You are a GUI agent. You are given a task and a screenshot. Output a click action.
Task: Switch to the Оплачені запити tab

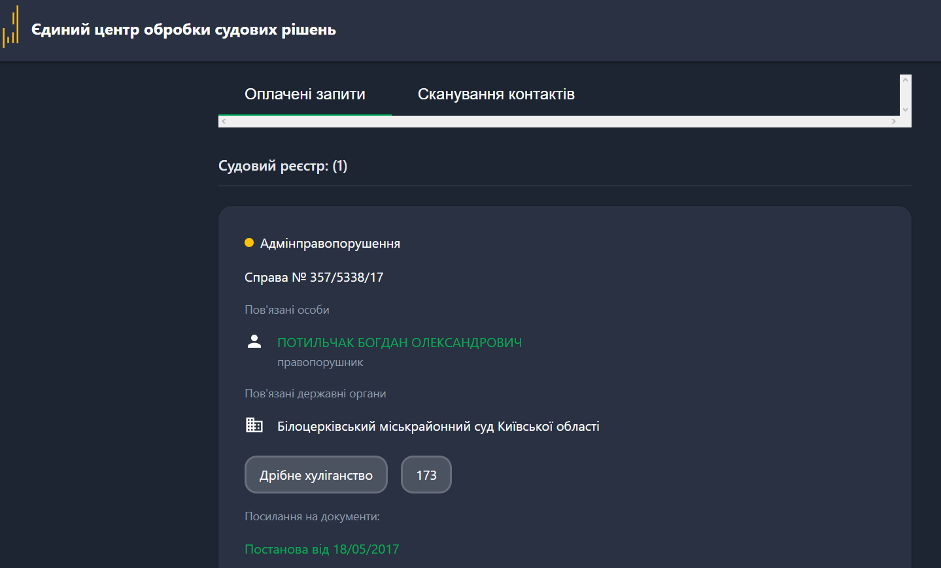pyautogui.click(x=305, y=94)
